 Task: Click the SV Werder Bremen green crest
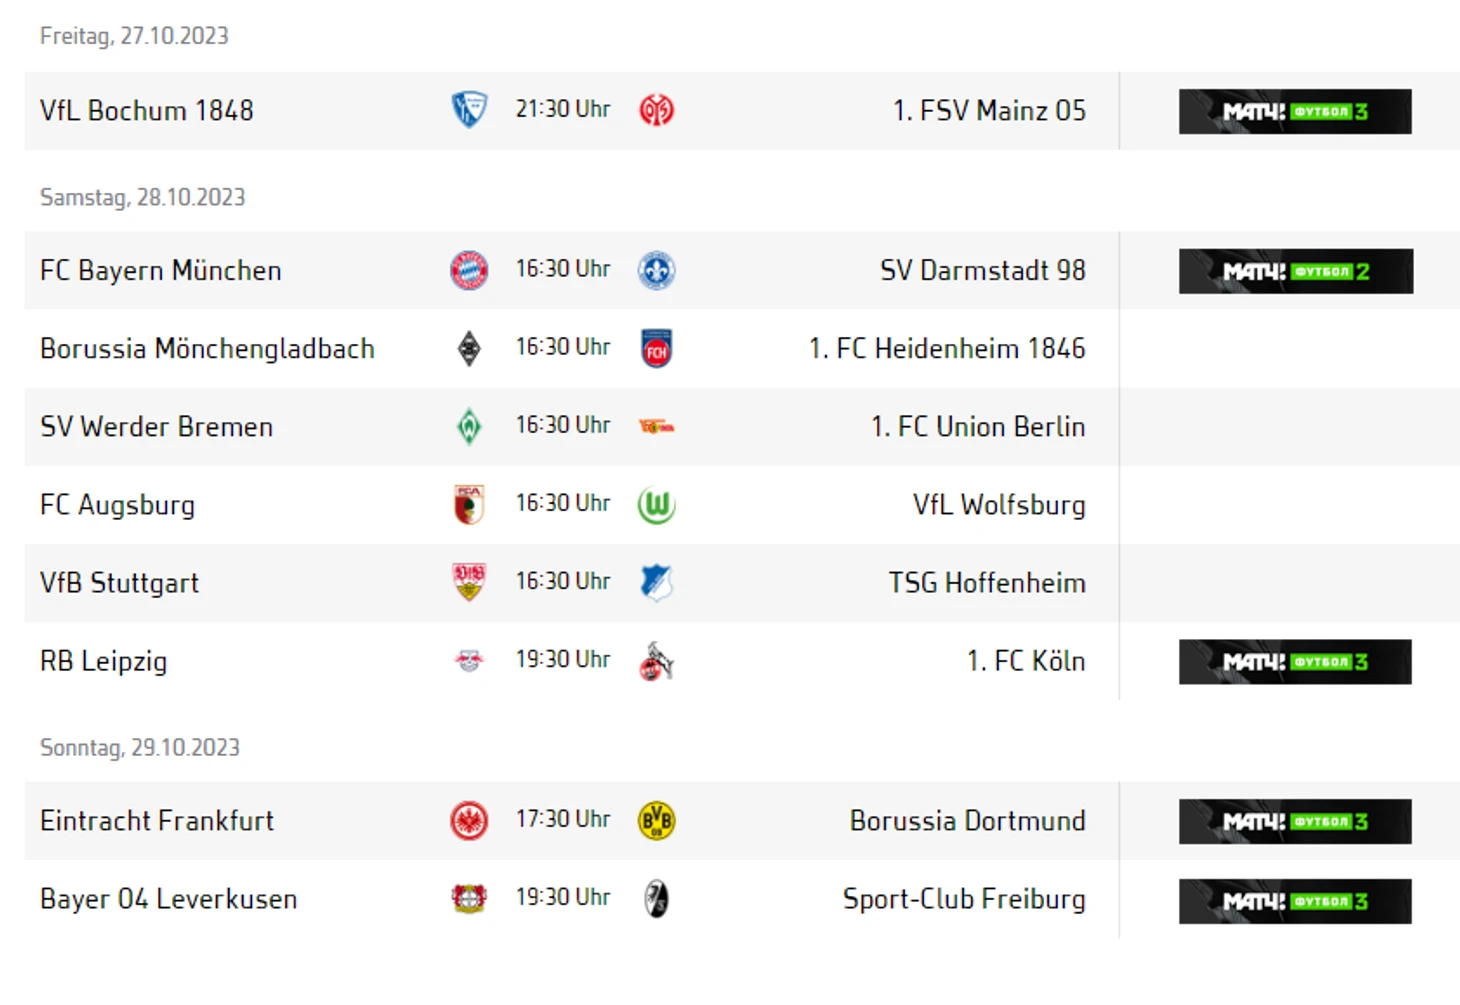coord(469,427)
